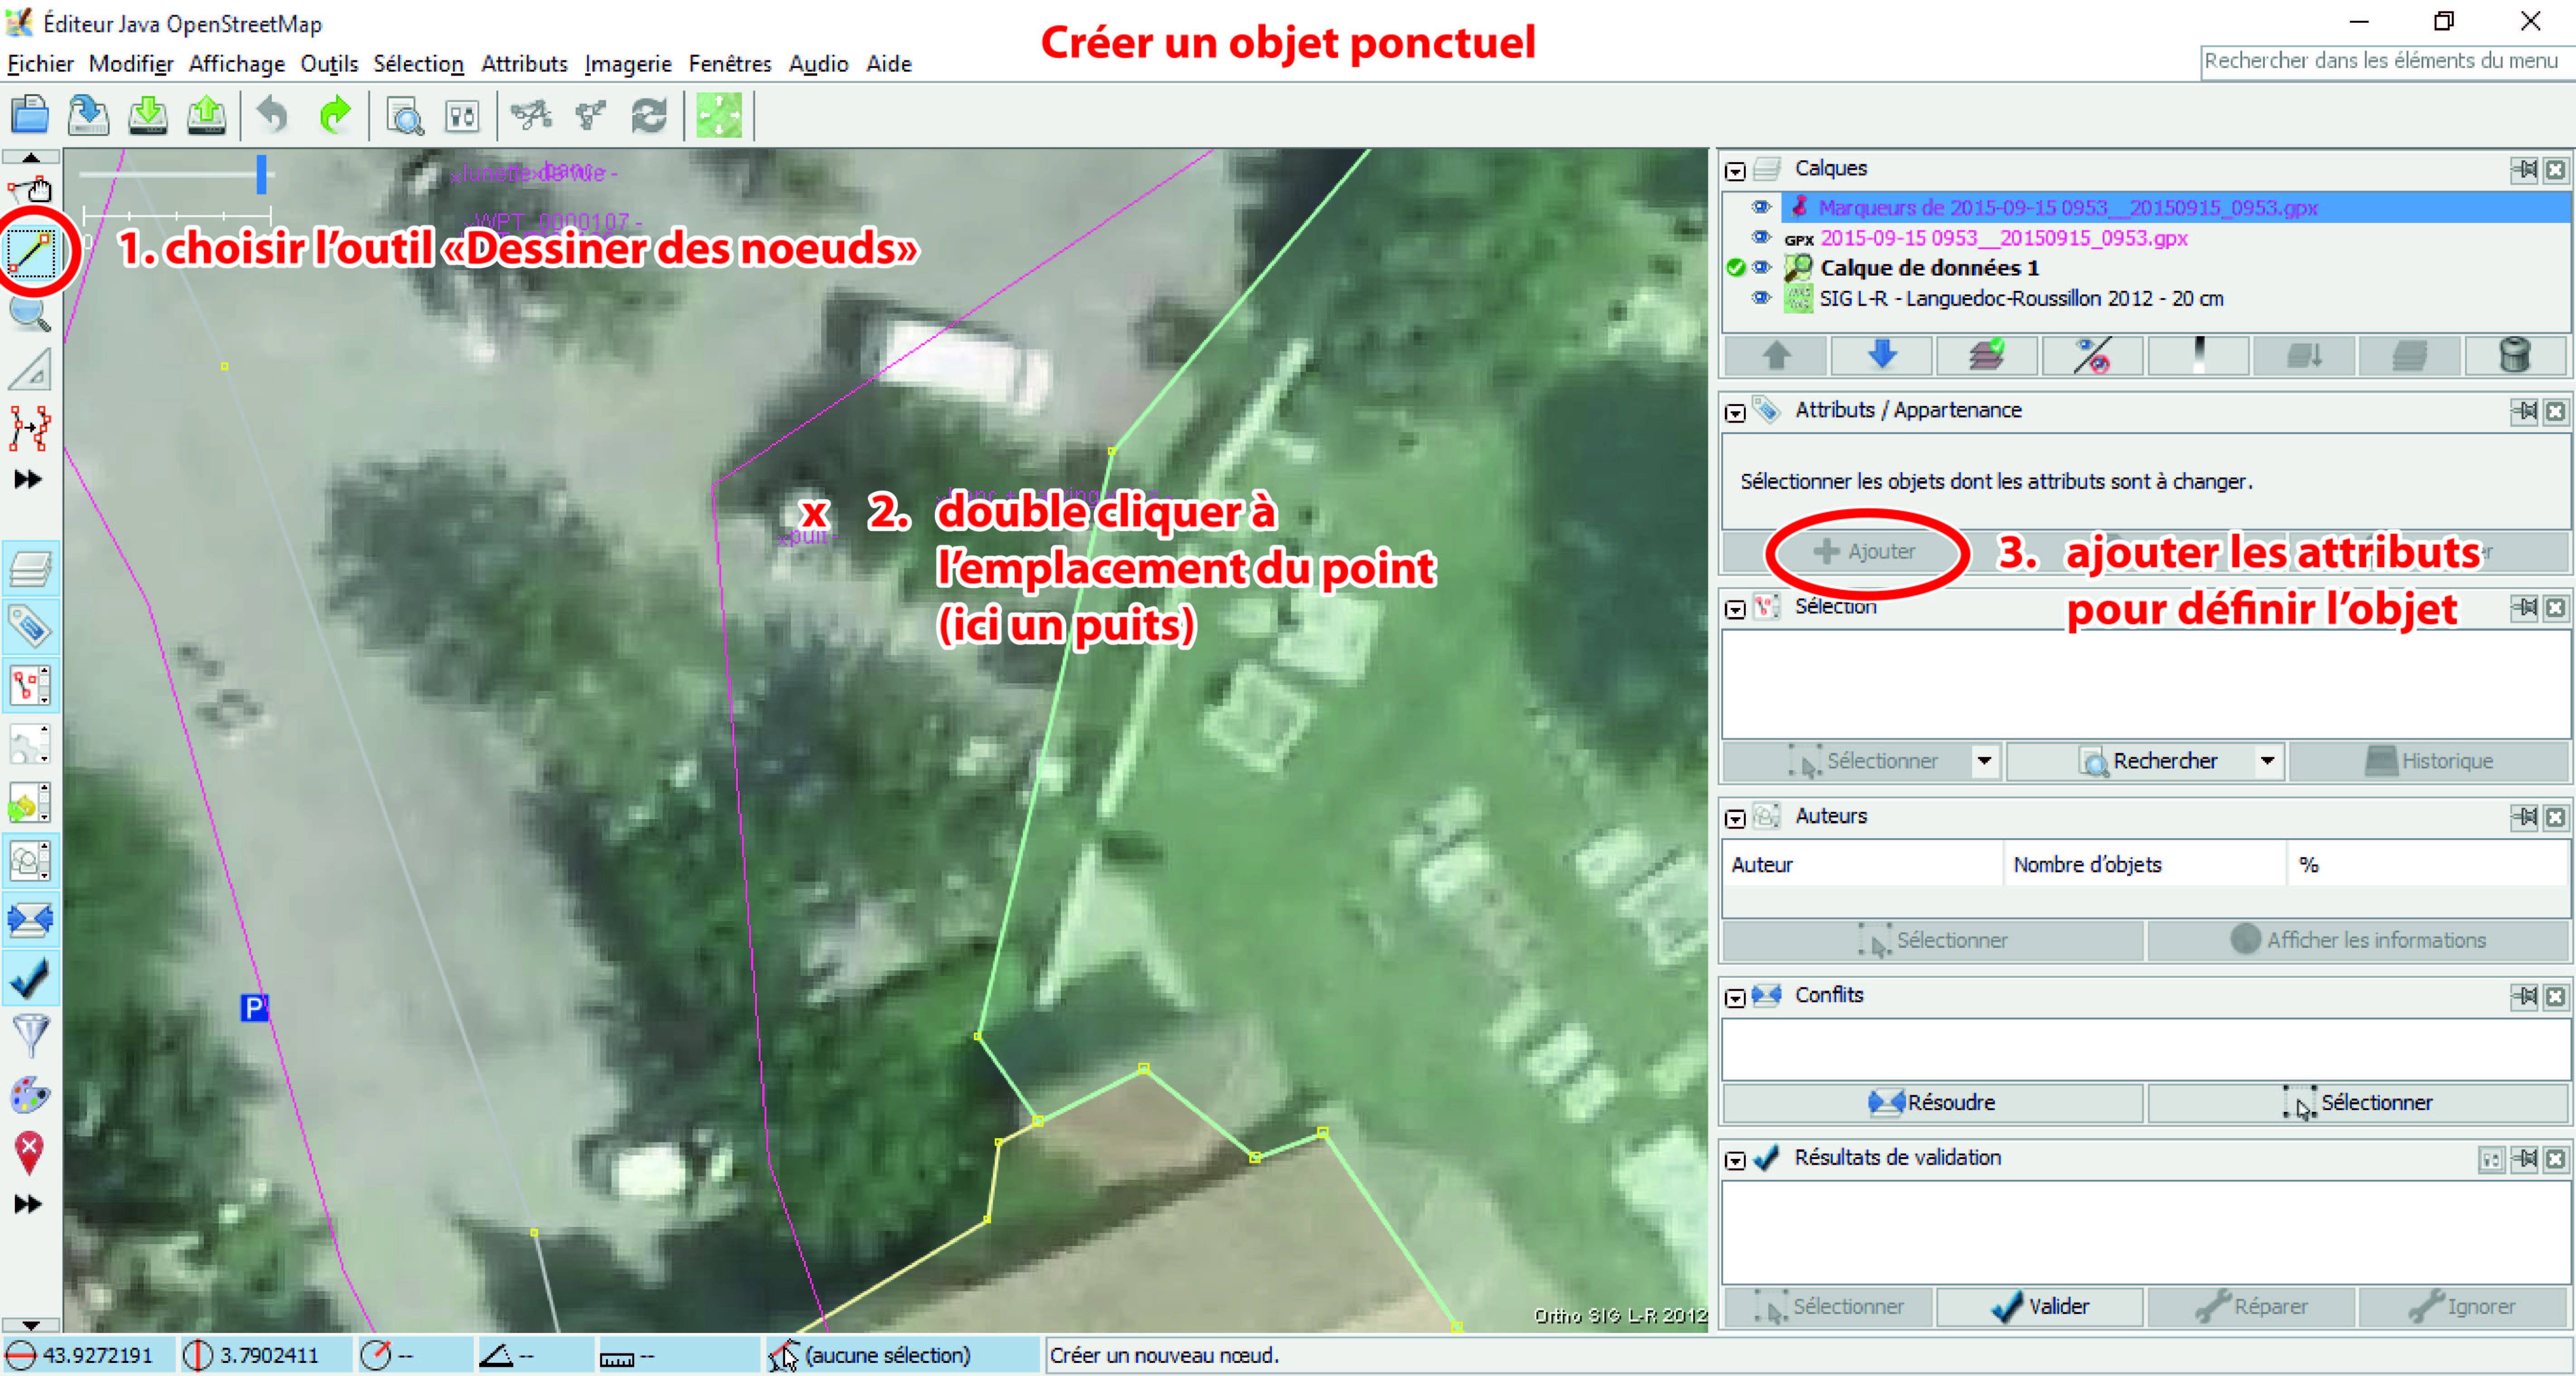Hide the Marqueurs de 2015-09-15 layer
Viewport: 2576px width, 1376px height.
tap(1761, 208)
